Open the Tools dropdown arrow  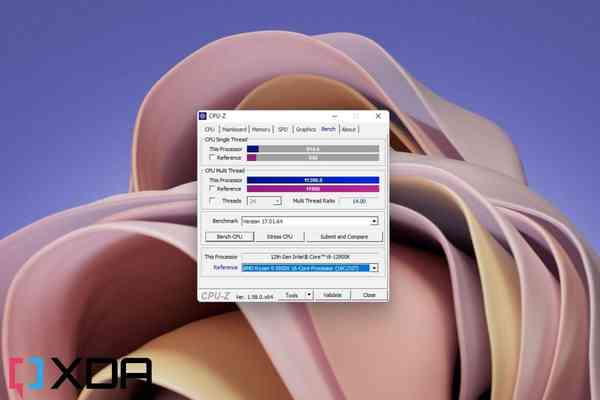[x=309, y=295]
